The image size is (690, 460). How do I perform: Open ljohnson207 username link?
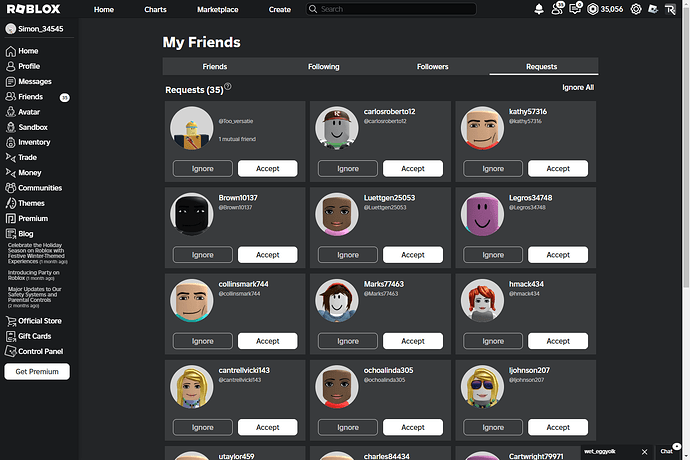click(529, 371)
